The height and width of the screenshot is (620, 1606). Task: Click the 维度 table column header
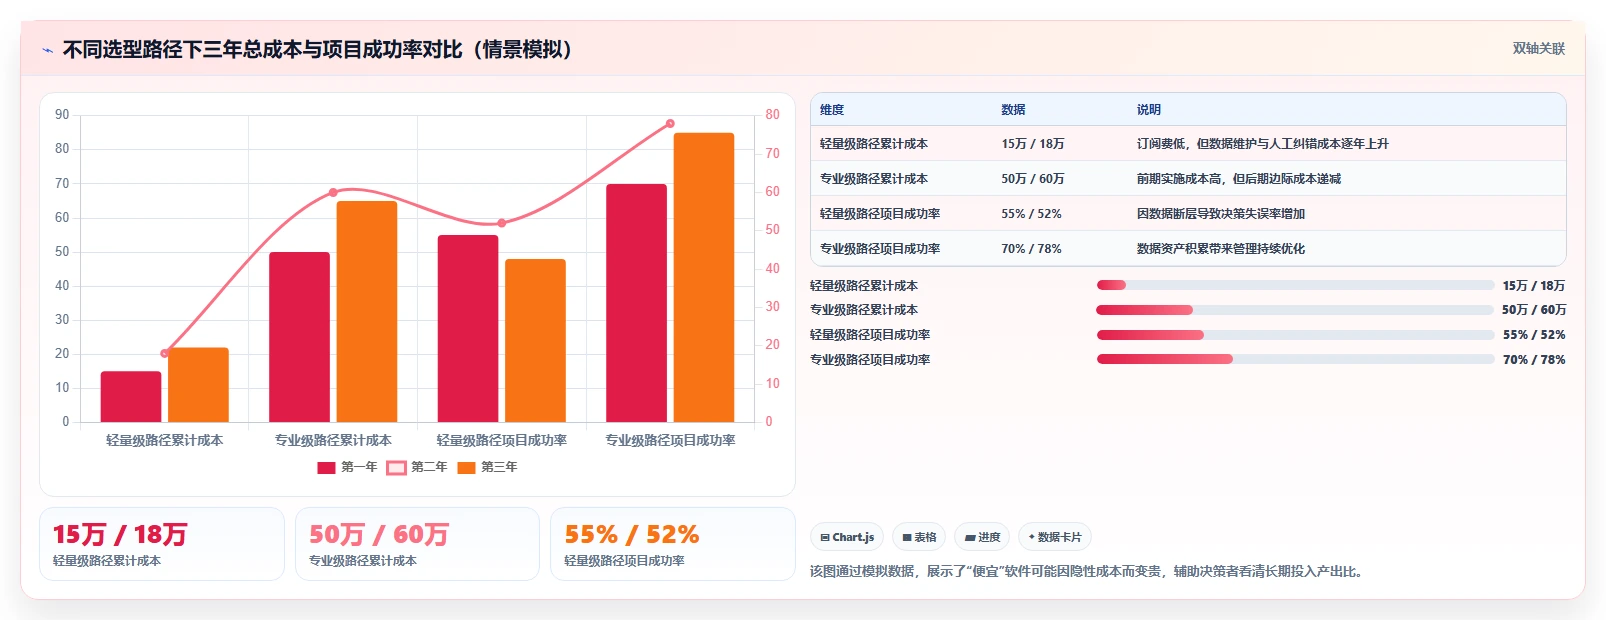(832, 110)
